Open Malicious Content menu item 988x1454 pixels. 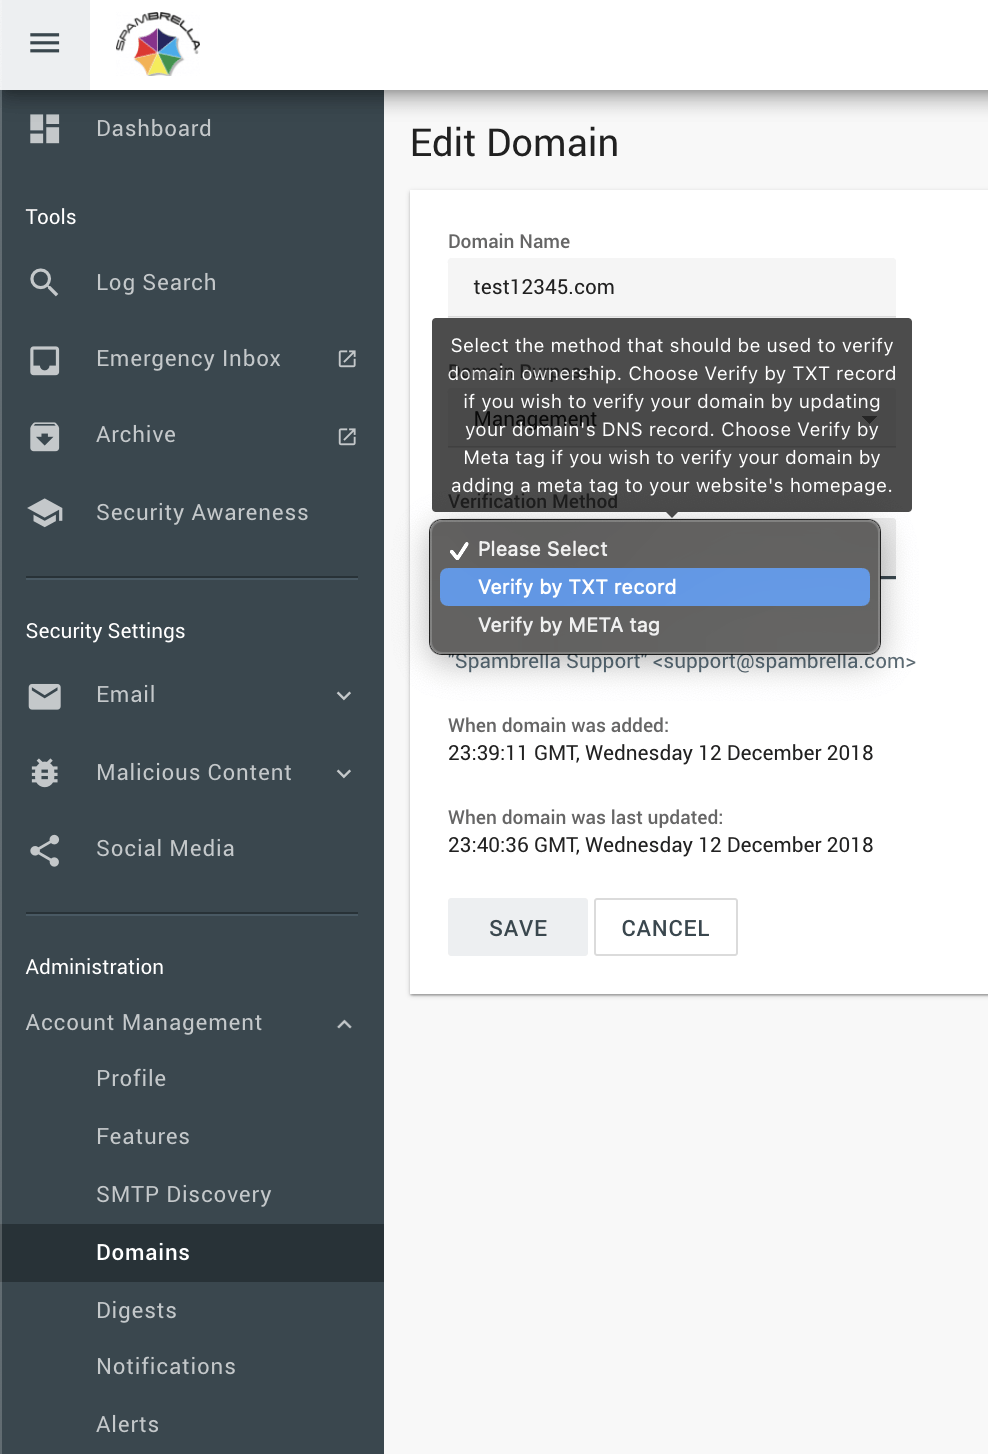[194, 772]
